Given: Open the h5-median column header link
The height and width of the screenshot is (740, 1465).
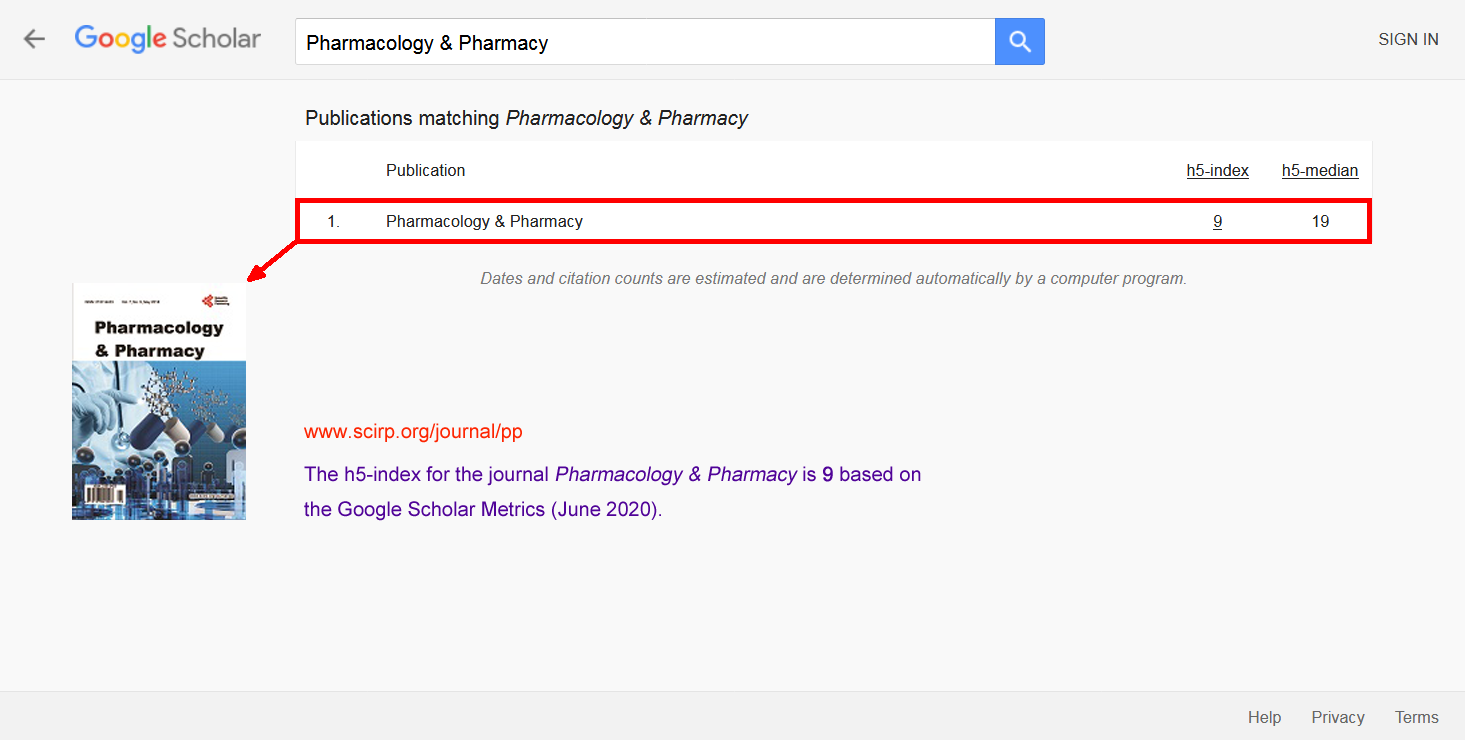Looking at the screenshot, I should click(1320, 170).
